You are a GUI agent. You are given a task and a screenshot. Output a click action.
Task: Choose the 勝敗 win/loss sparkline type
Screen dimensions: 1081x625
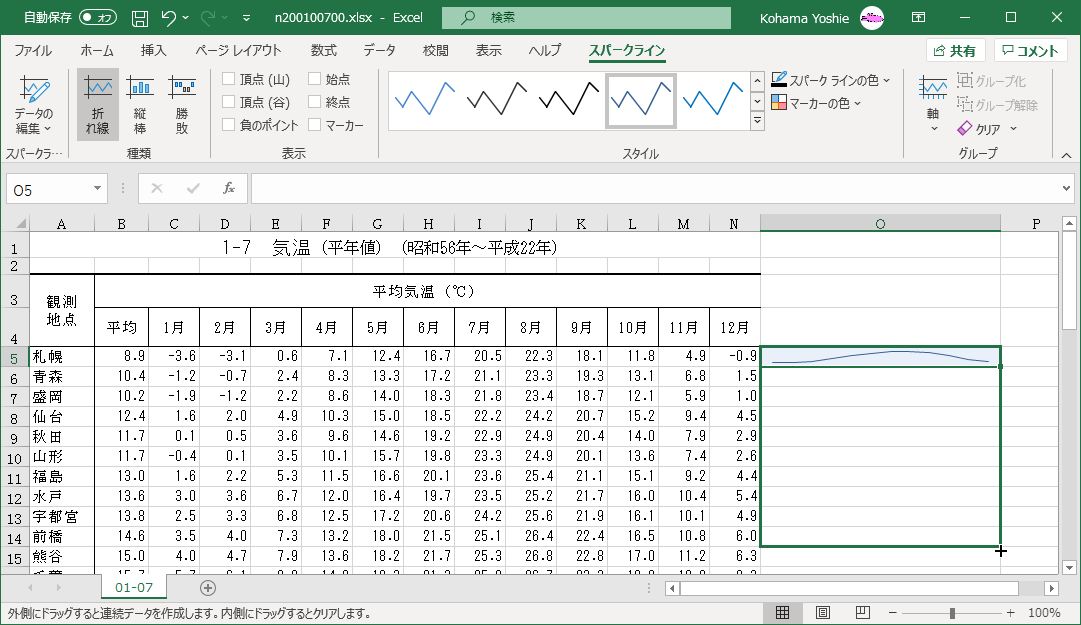pyautogui.click(x=182, y=104)
